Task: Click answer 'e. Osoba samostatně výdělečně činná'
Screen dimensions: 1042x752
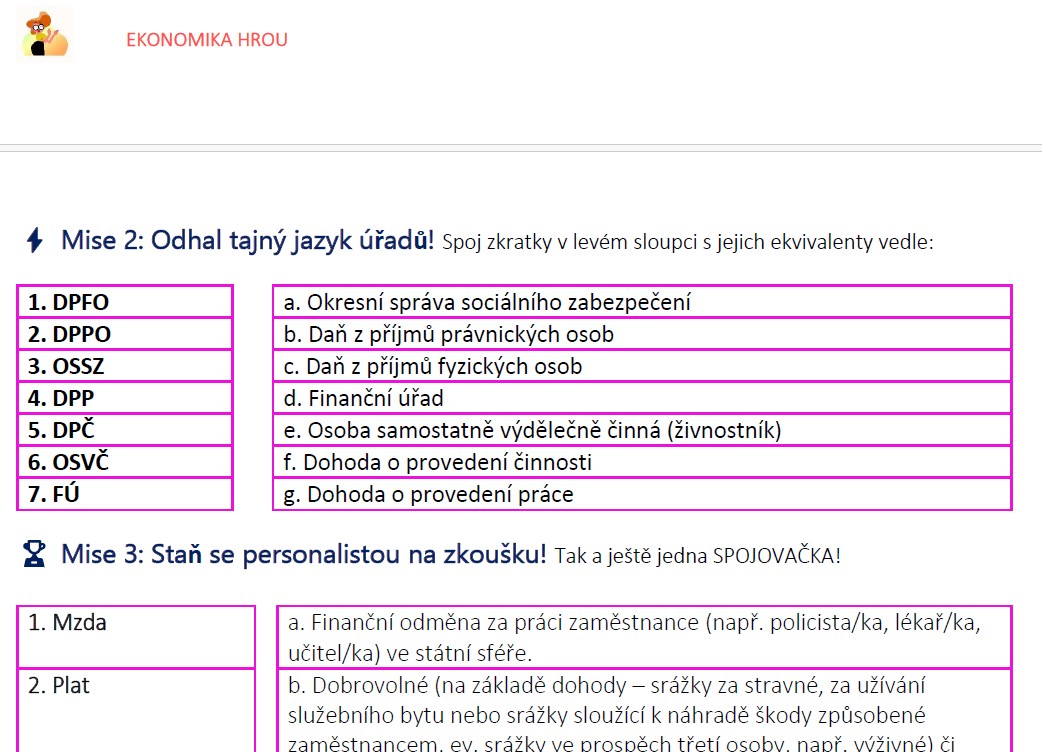Action: point(642,430)
